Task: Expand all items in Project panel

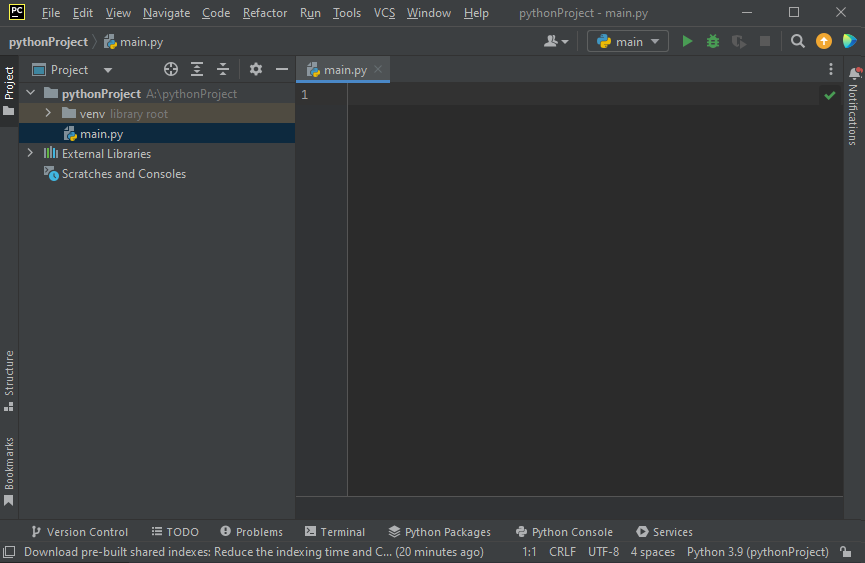Action: coord(197,70)
